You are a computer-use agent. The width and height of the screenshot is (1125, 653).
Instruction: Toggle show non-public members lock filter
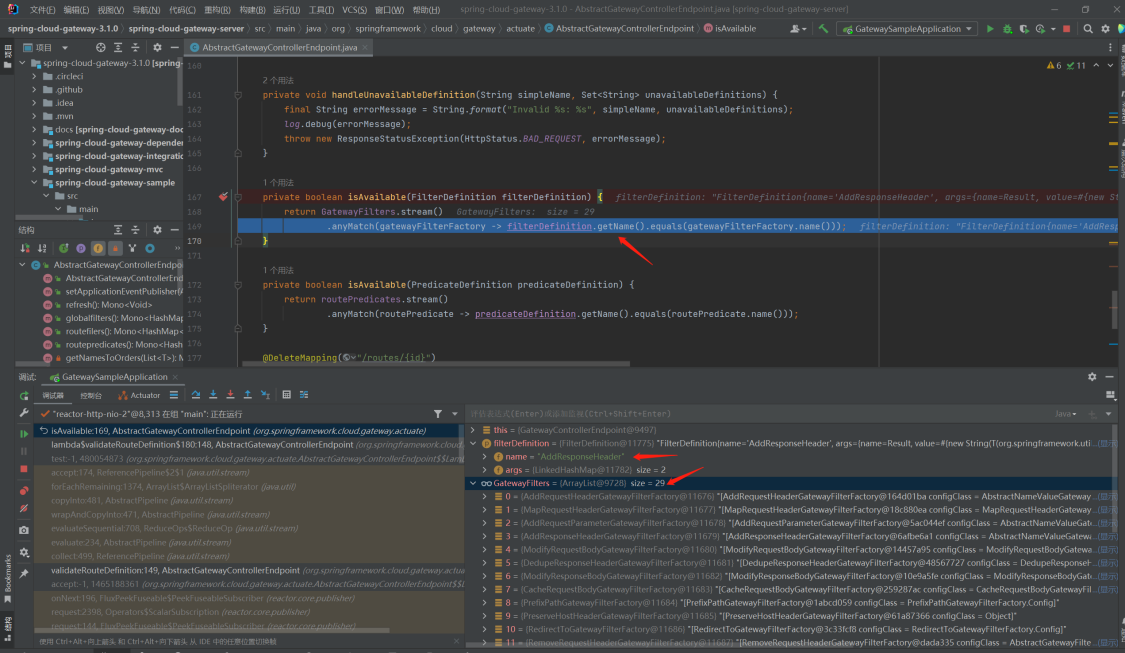[115, 248]
